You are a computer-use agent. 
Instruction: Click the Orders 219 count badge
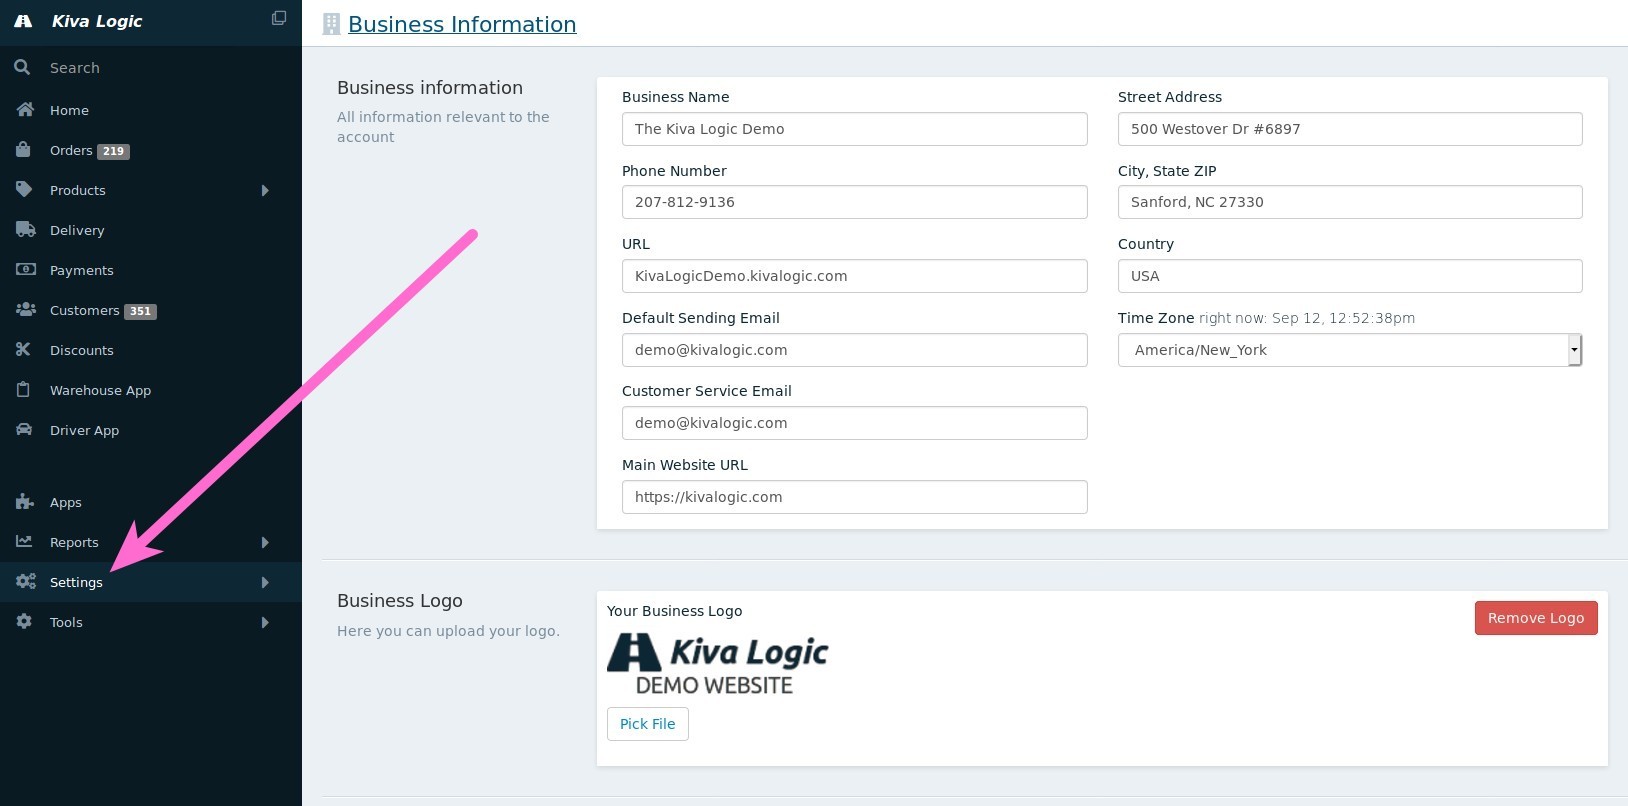pyautogui.click(x=113, y=151)
